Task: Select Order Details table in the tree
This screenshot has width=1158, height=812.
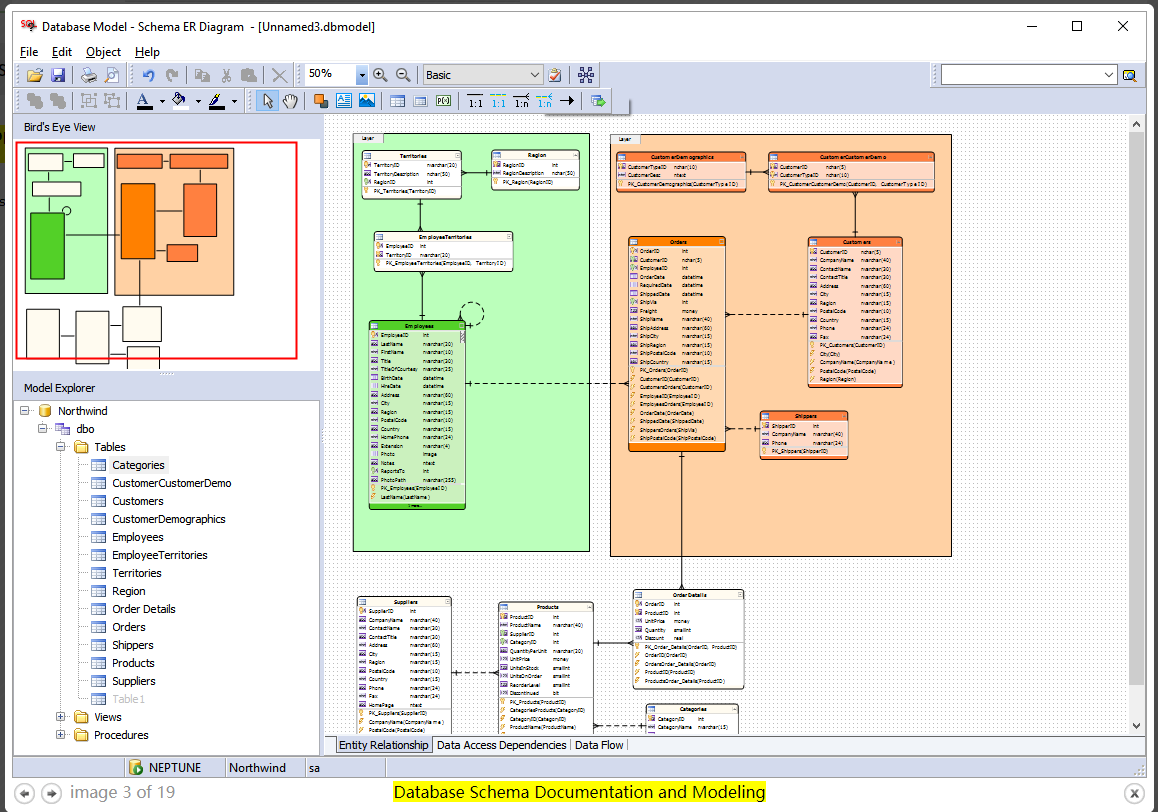Action: click(x=143, y=609)
